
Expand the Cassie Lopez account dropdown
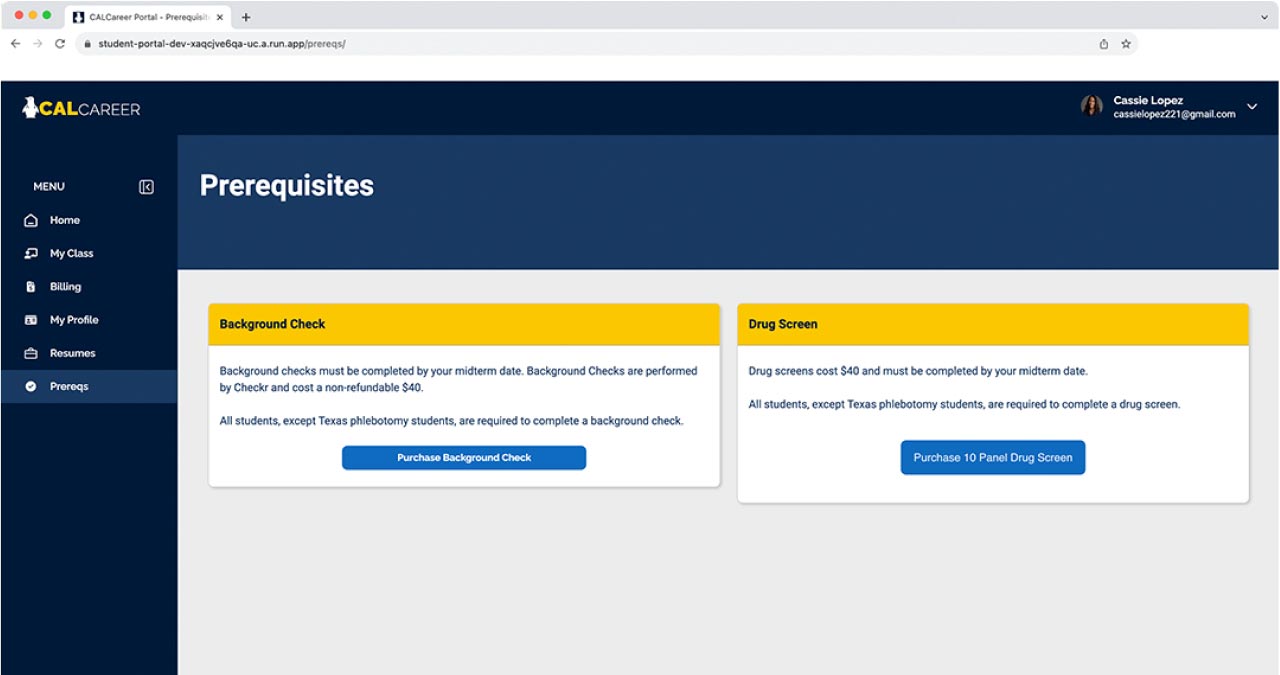coord(1252,107)
